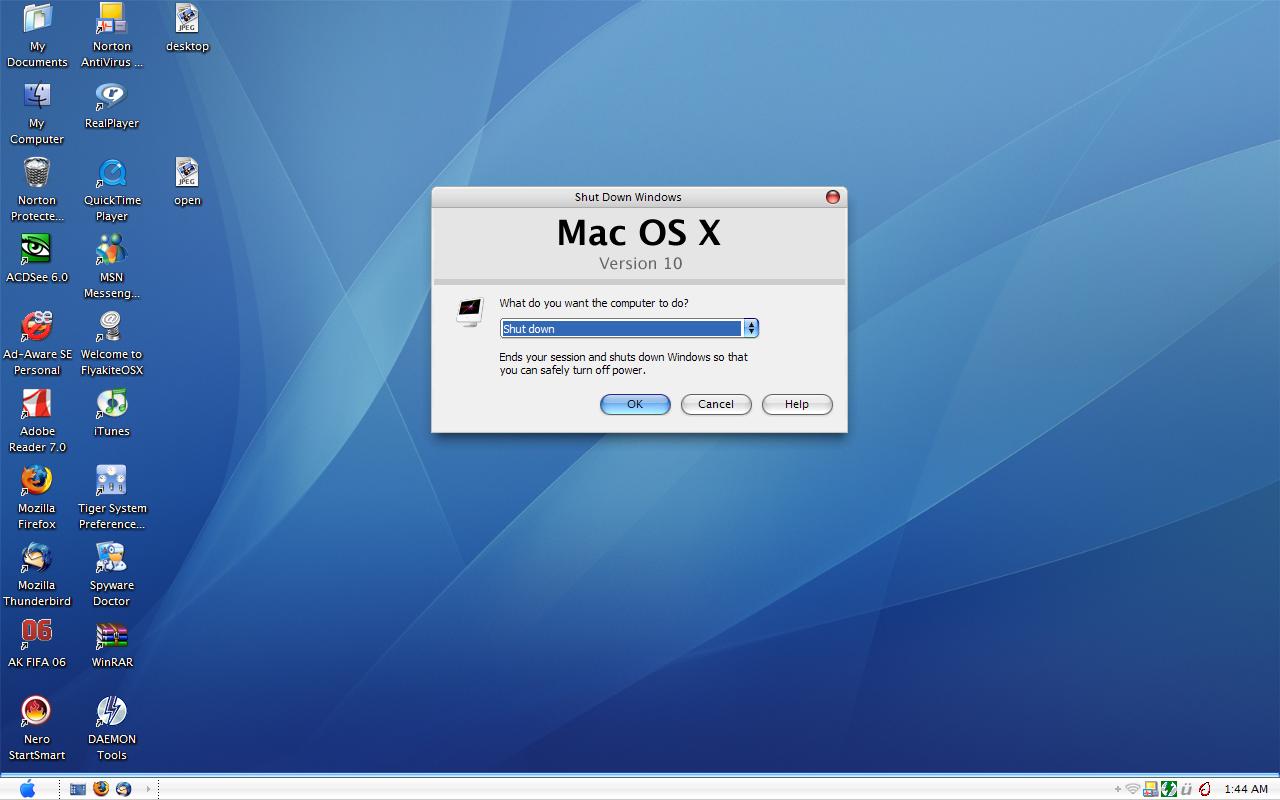Open DAEMON Tools desktop shortcut
The image size is (1280, 800).
click(112, 729)
